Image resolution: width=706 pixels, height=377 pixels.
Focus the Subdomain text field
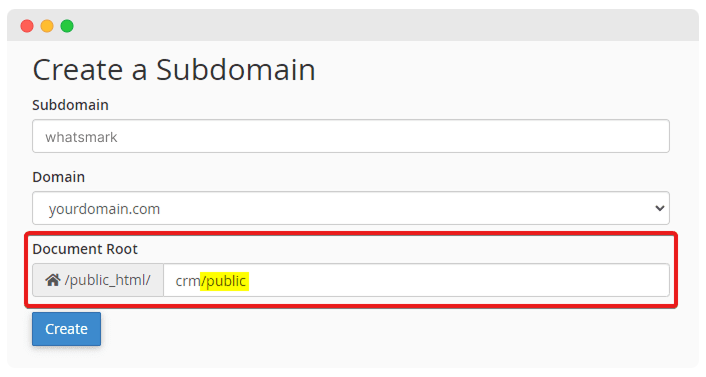[351, 136]
